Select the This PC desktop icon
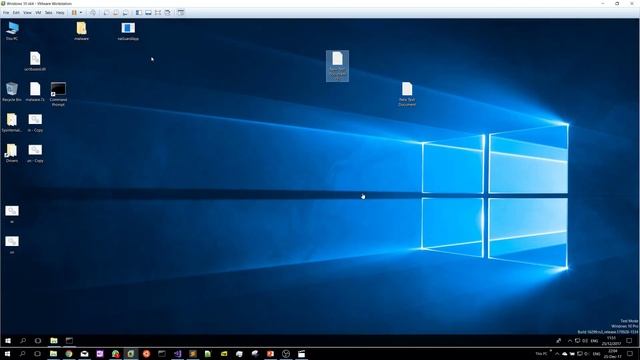 [x=12, y=31]
